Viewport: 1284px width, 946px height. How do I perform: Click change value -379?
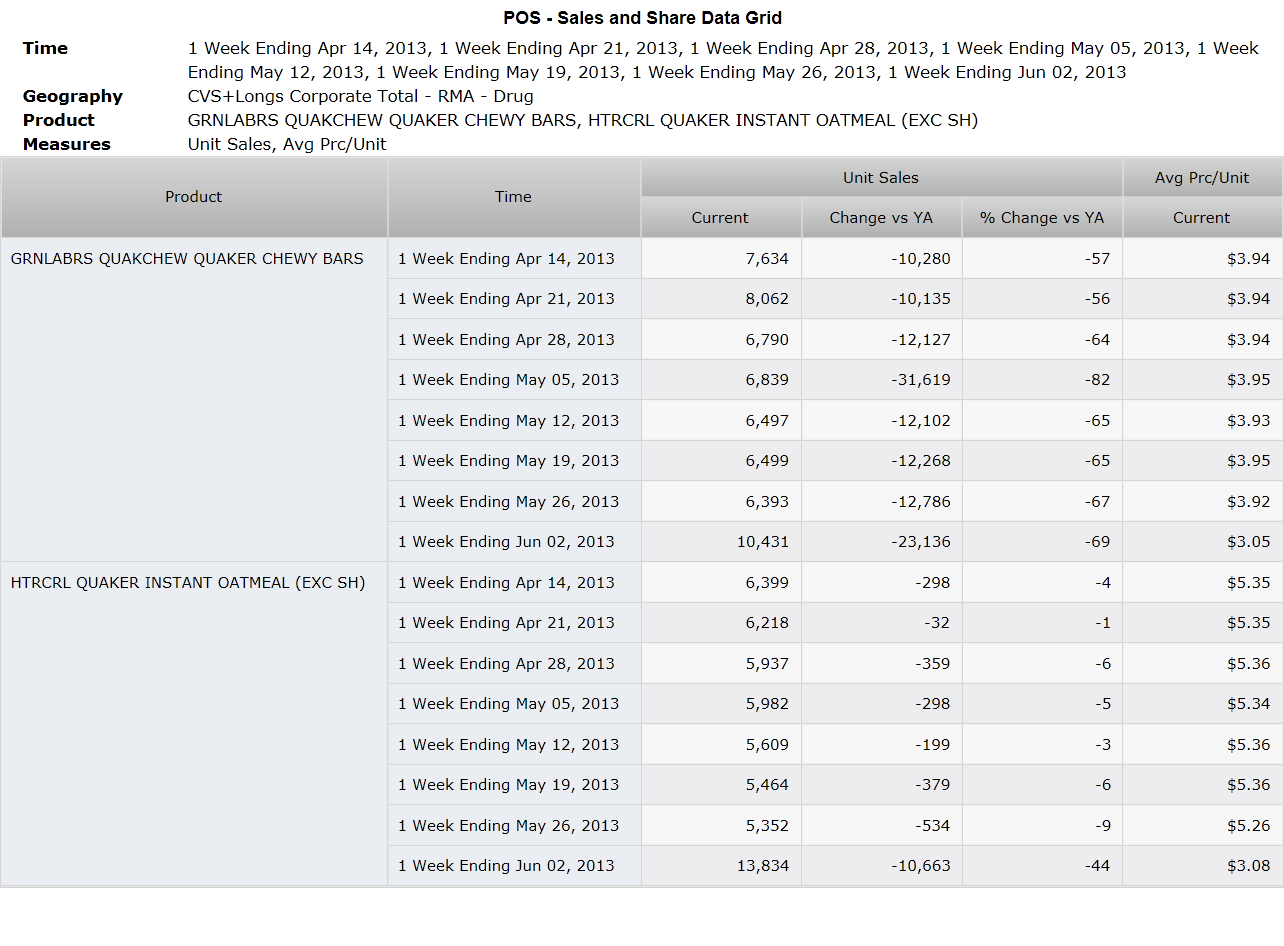pos(881,784)
